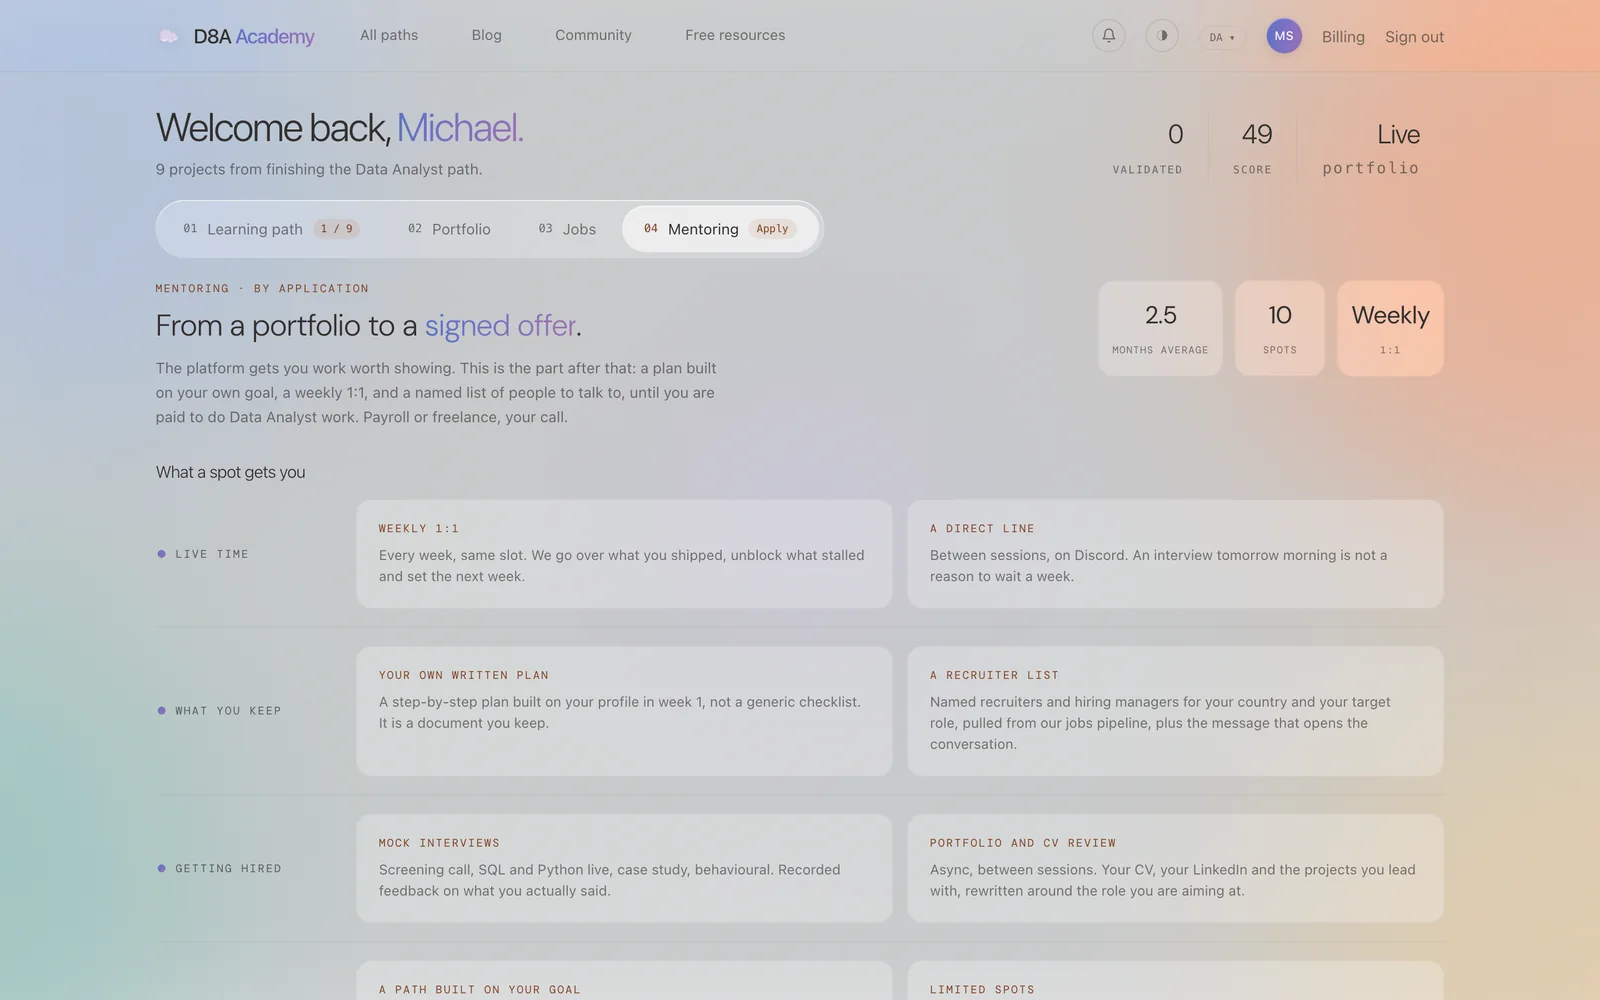Toggle the dark/light theme button
Image resolution: width=1600 pixels, height=1000 pixels.
[x=1161, y=36]
